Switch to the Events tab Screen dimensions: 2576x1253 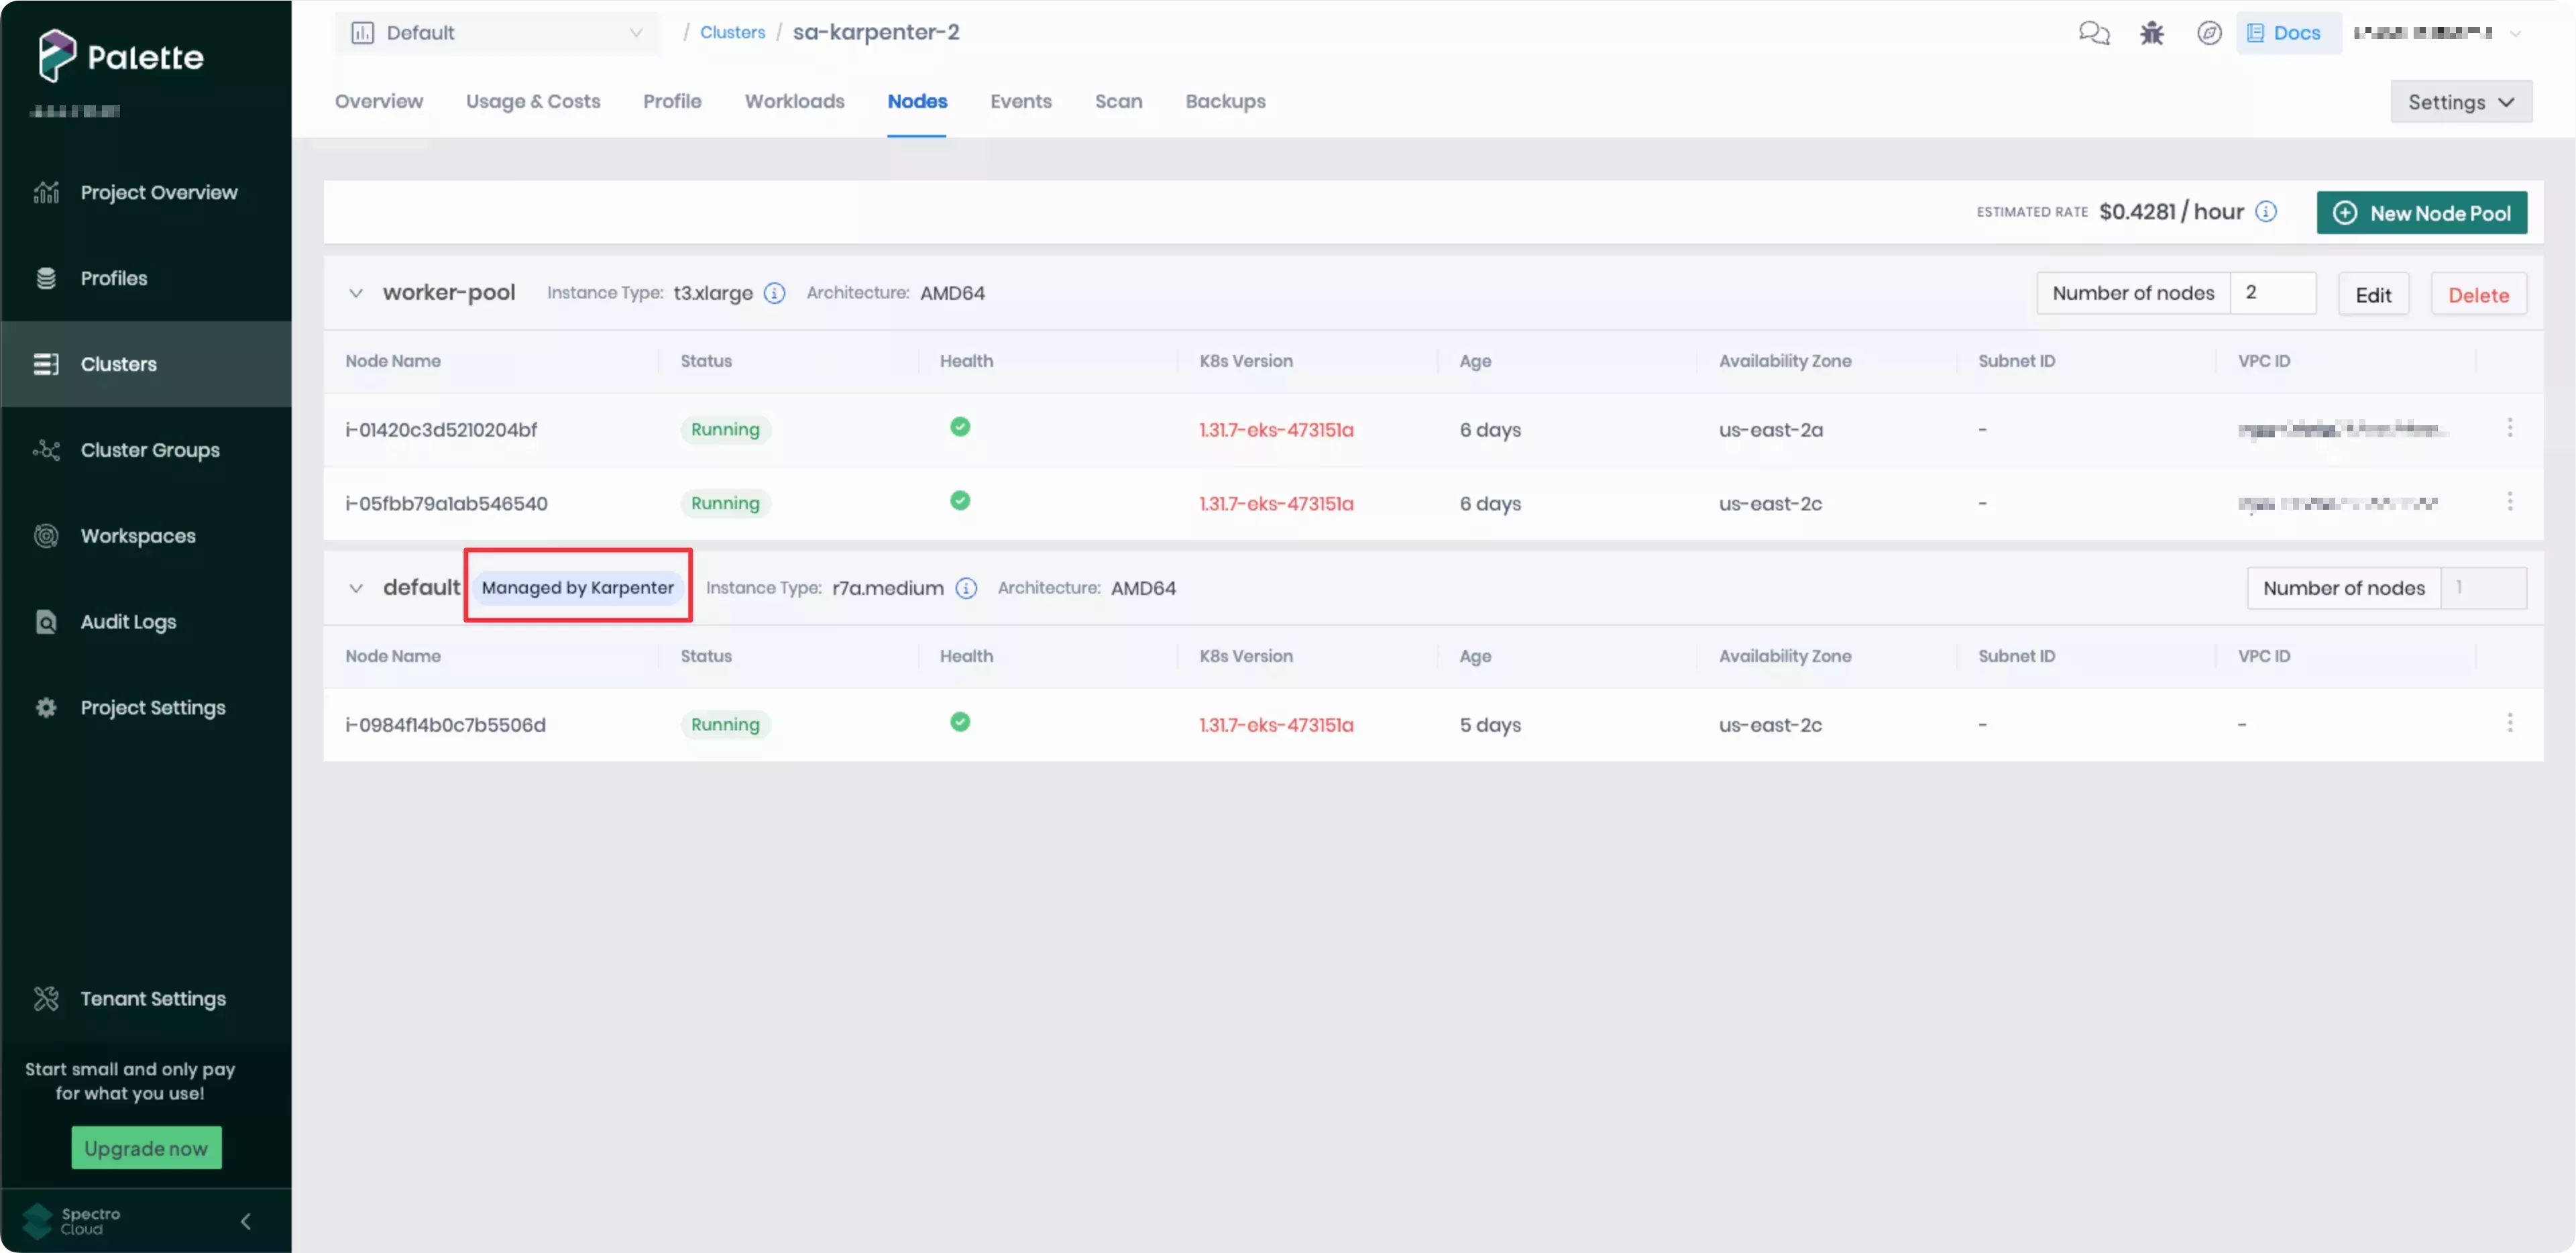[1020, 101]
